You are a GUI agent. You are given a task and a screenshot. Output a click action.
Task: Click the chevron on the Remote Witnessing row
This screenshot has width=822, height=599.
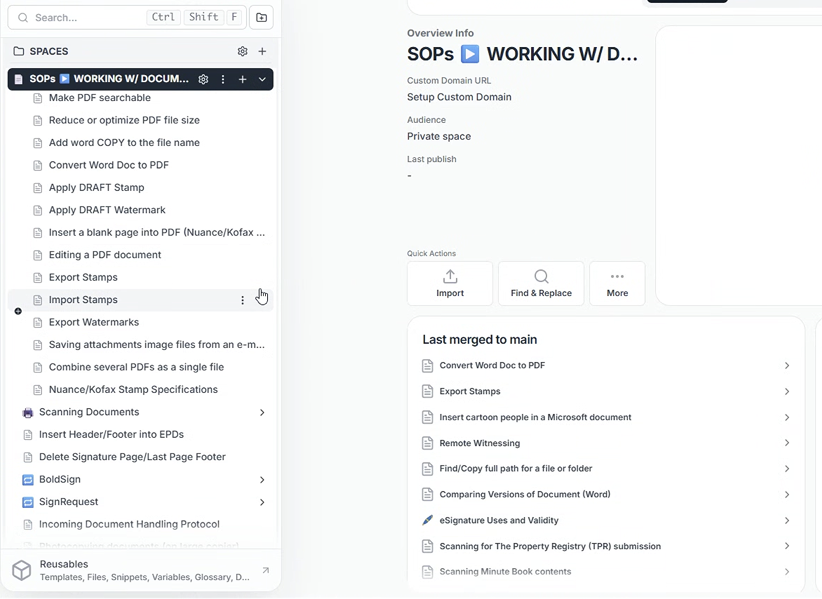(x=787, y=443)
